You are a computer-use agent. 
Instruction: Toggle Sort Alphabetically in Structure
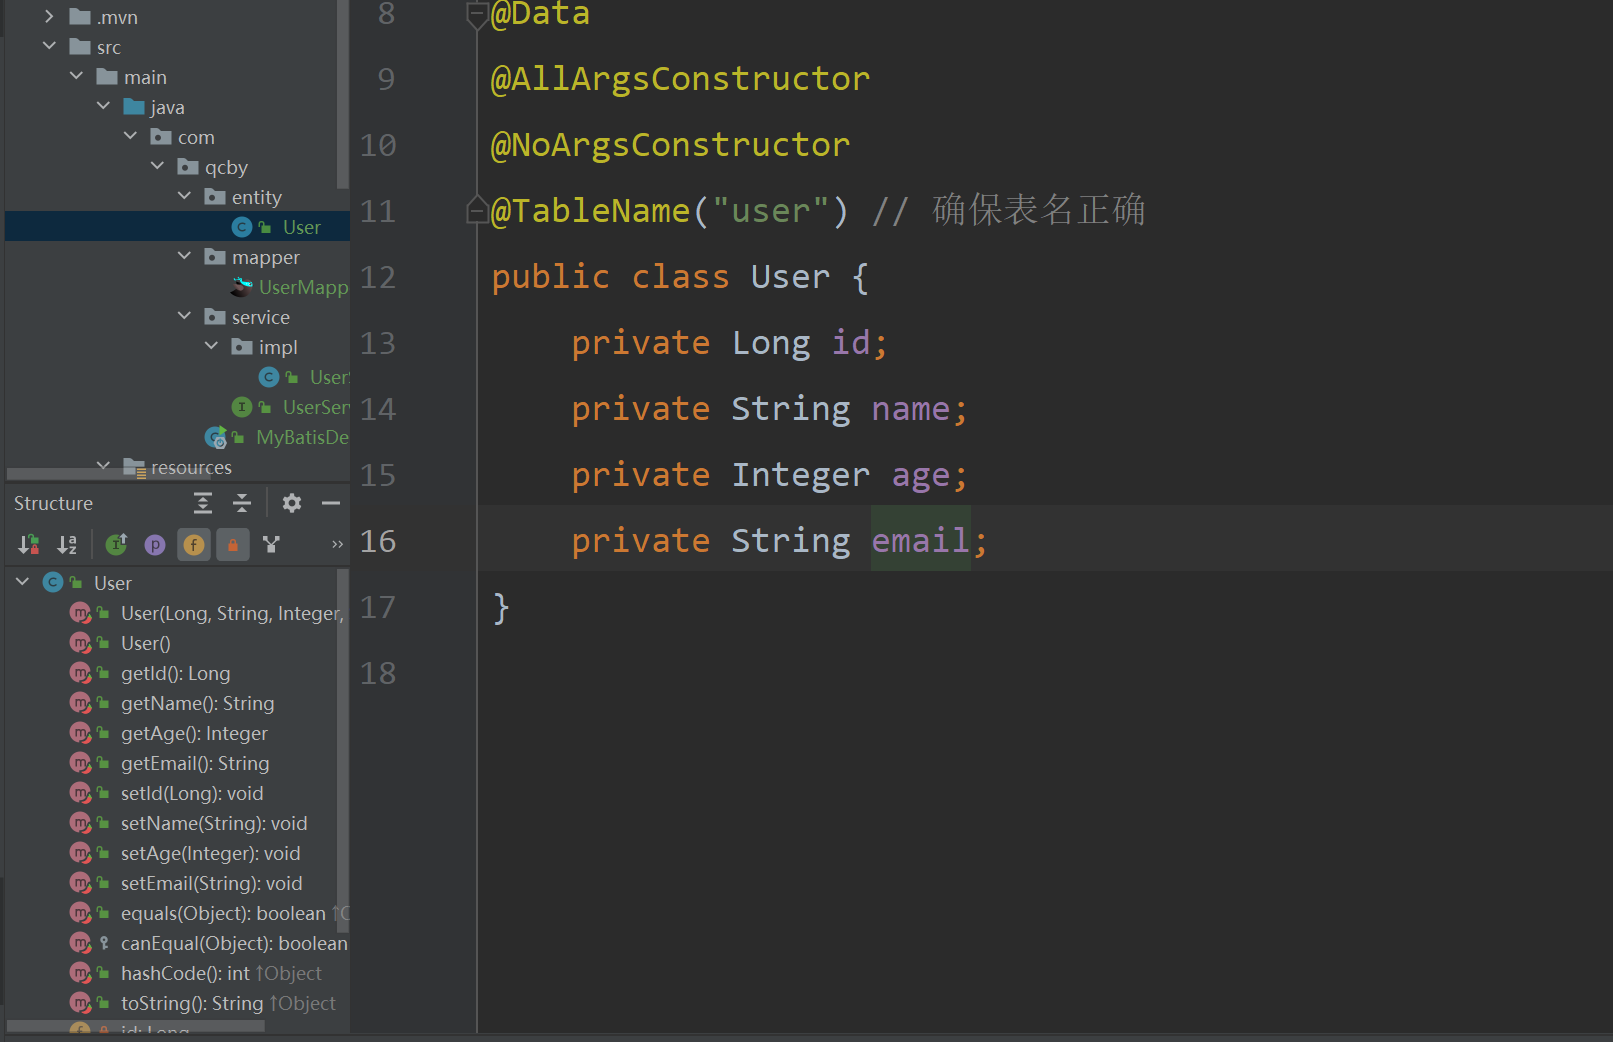[67, 544]
